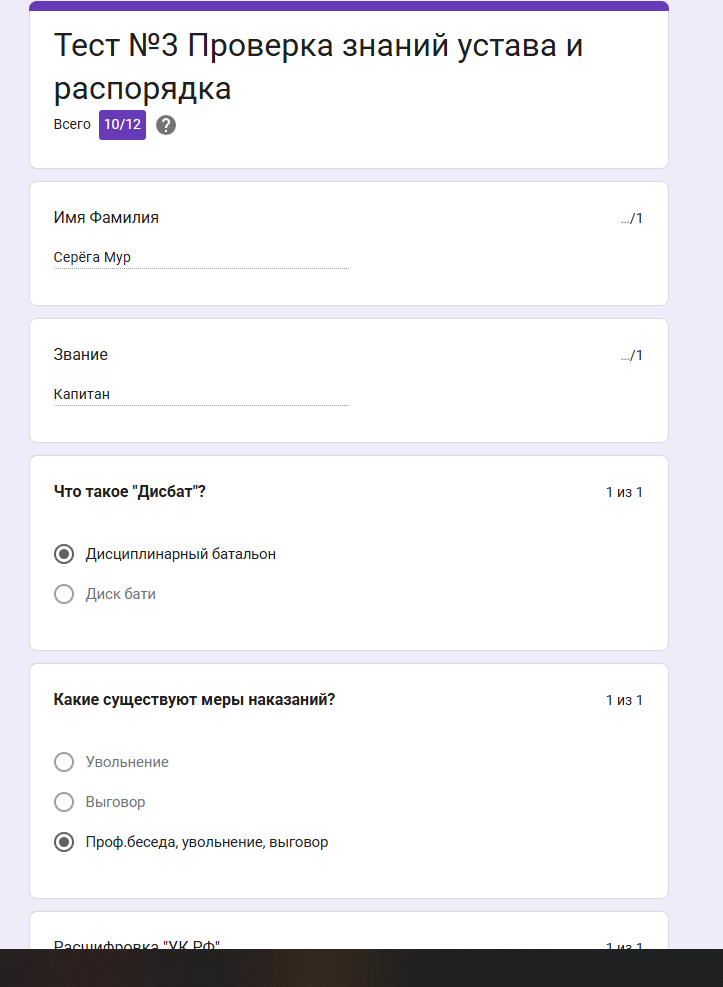This screenshot has width=723, height=987.
Task: Click the answer field containing "Капитан"
Action: (x=200, y=394)
